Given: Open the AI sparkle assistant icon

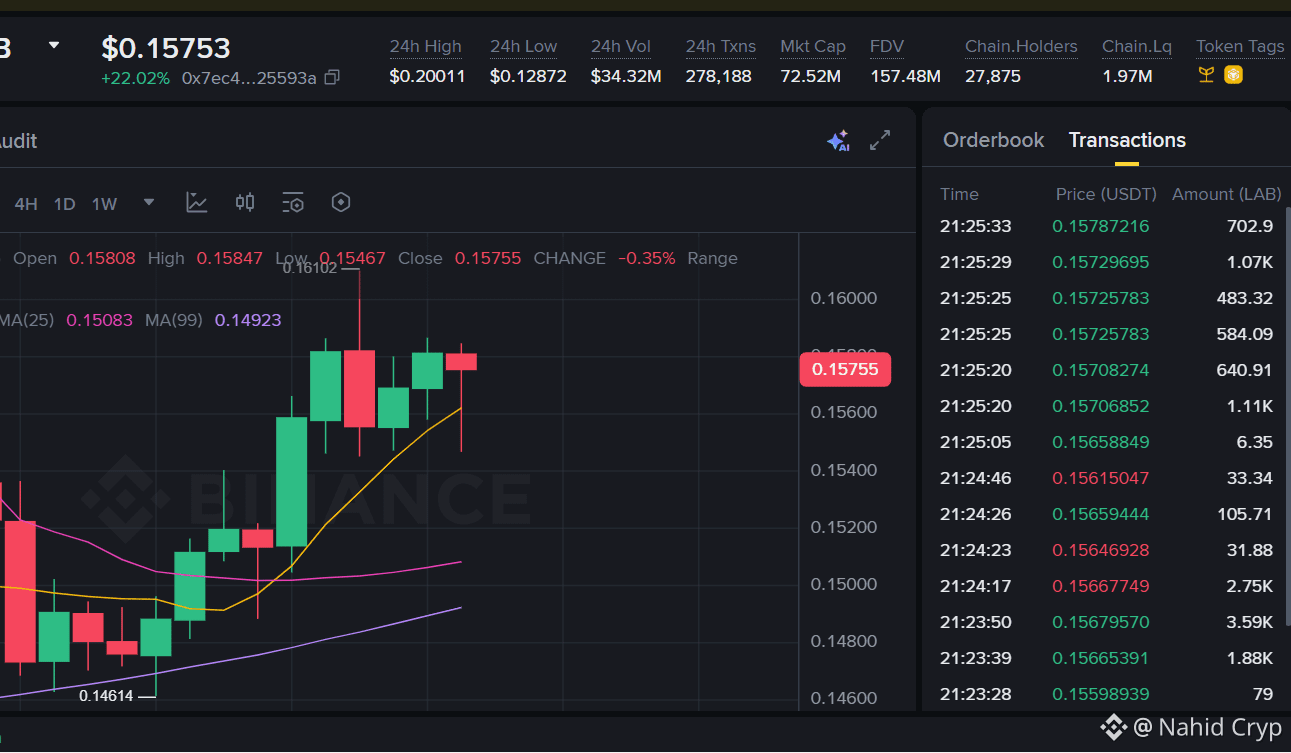Looking at the screenshot, I should click(838, 141).
